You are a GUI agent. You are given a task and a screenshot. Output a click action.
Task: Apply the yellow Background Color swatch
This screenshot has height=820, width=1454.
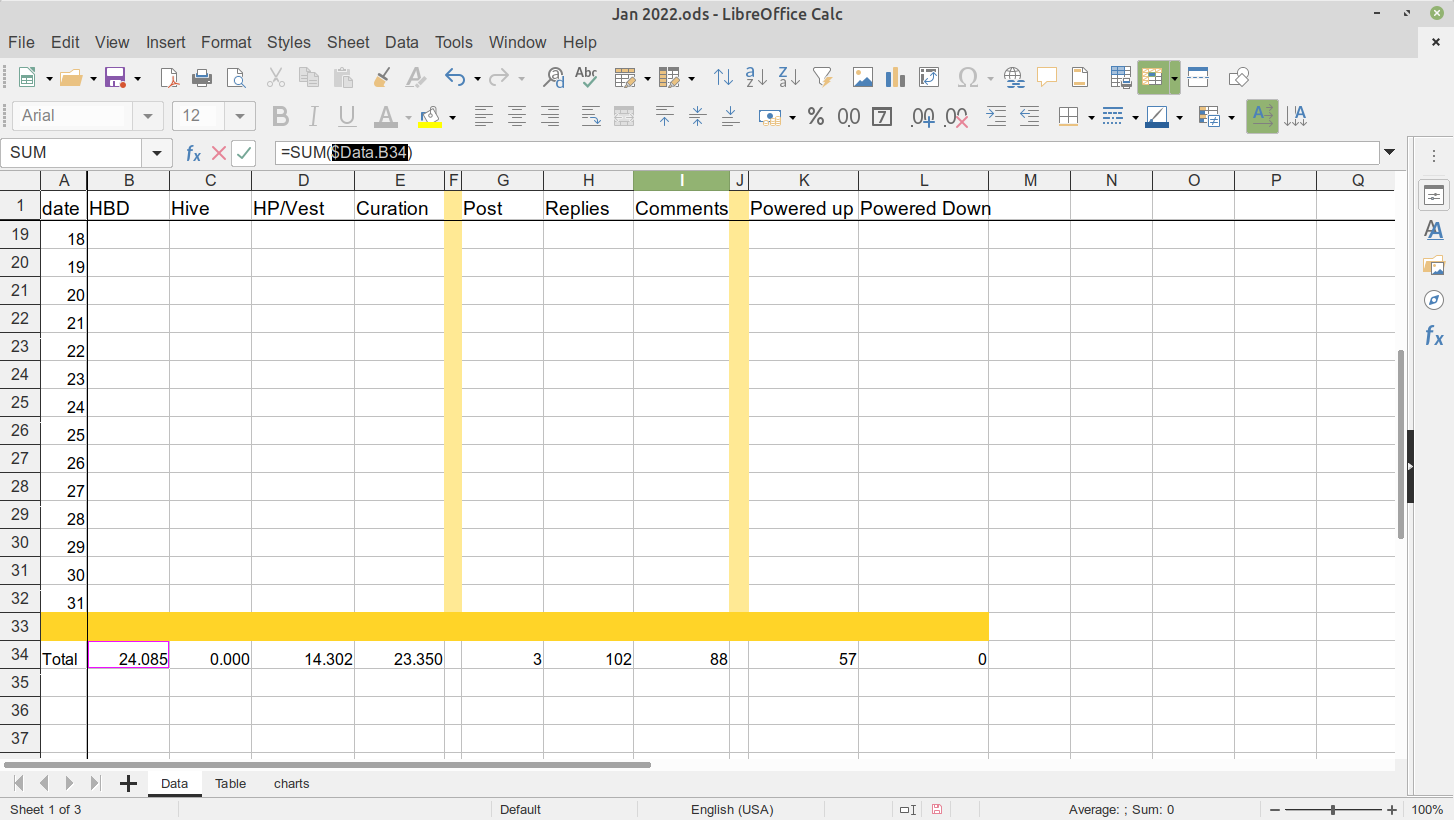(431, 117)
